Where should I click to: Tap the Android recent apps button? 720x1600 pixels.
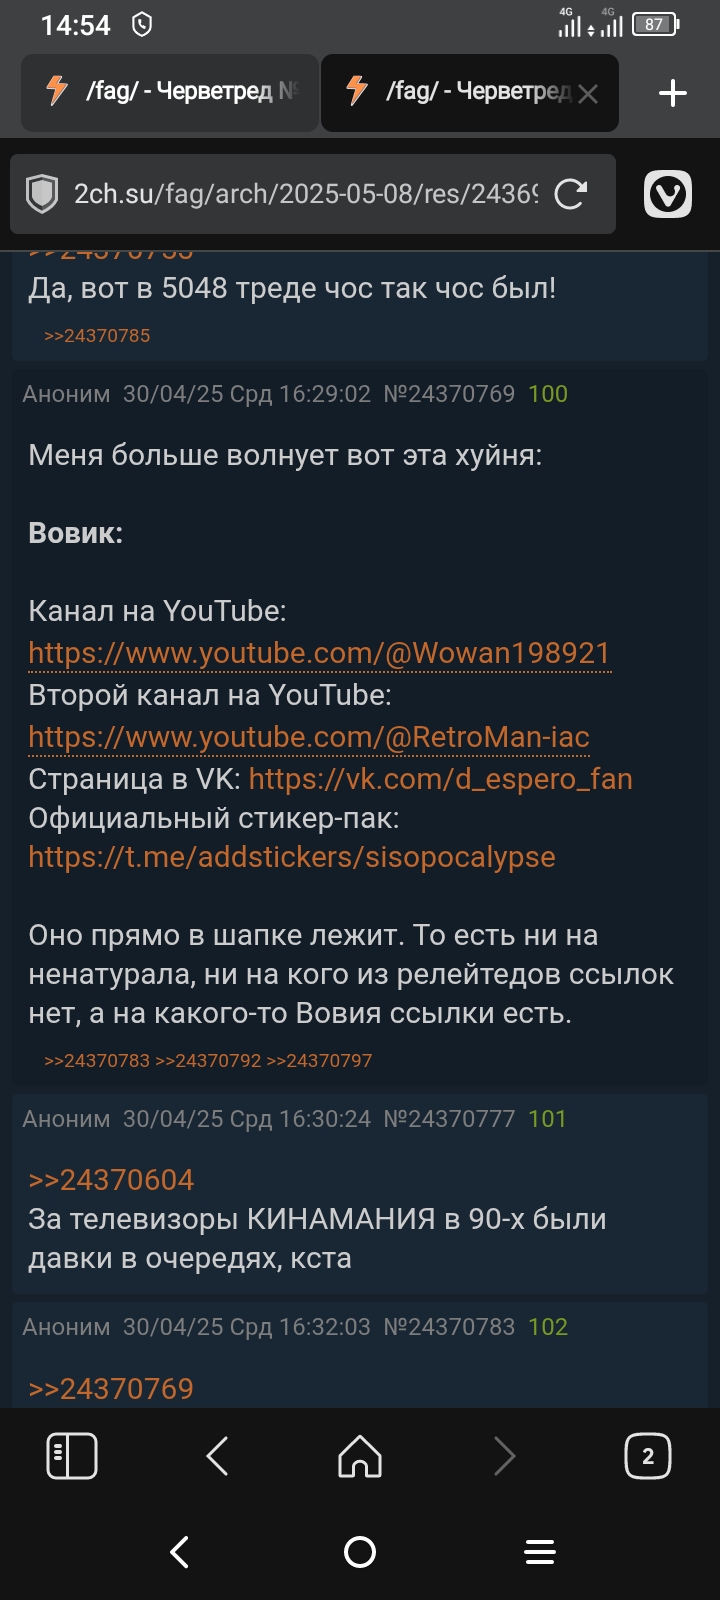tap(540, 1552)
